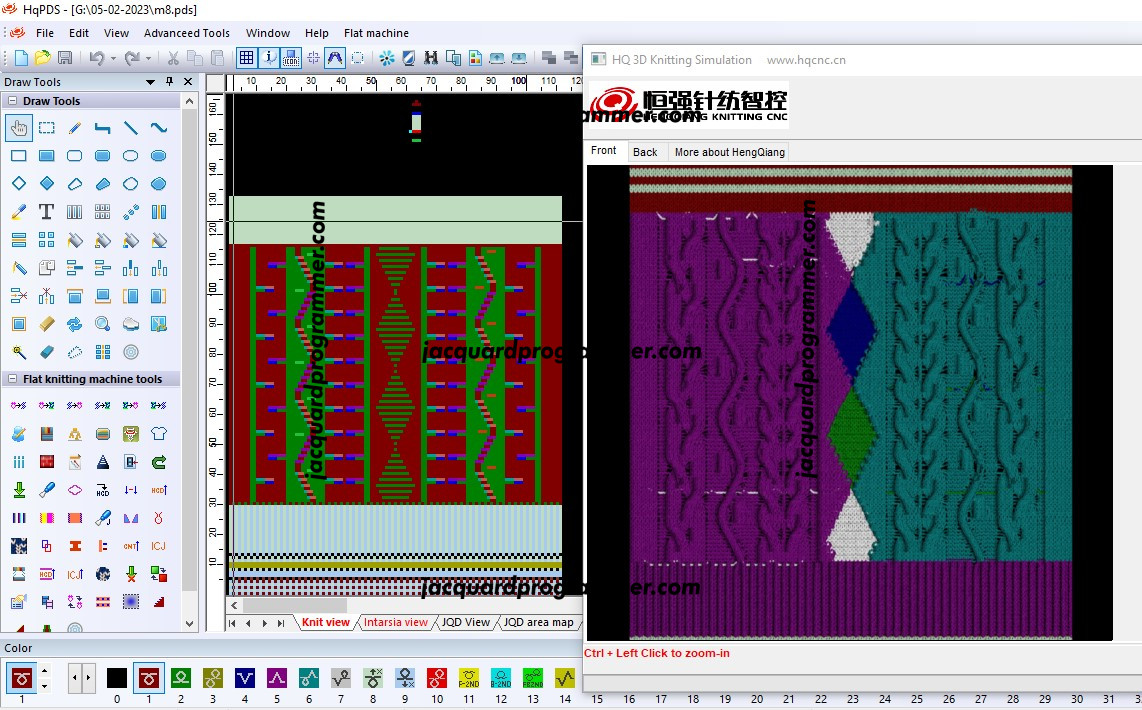Click the green down-arrow knitting machine tool
Viewport: 1142px width, 710px height.
point(19,490)
